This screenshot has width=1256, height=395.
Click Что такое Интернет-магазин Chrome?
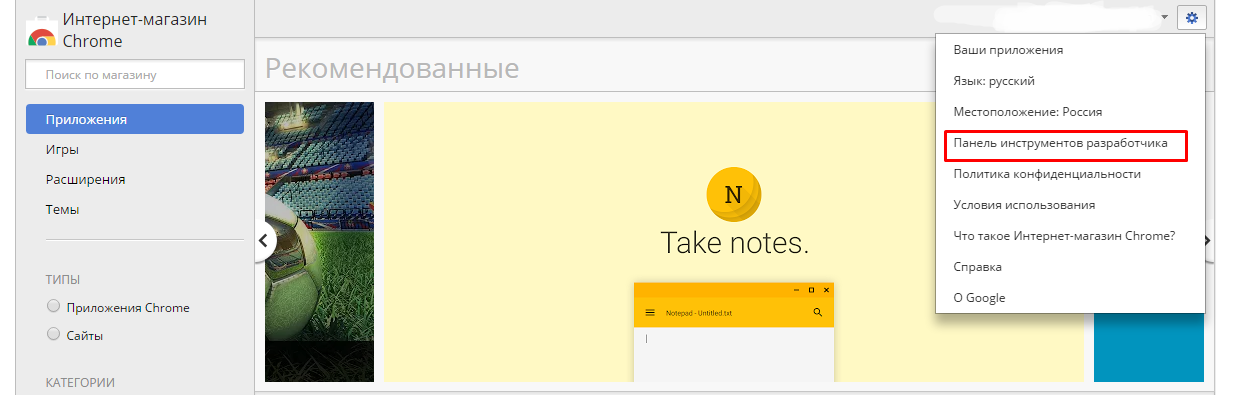1070,235
